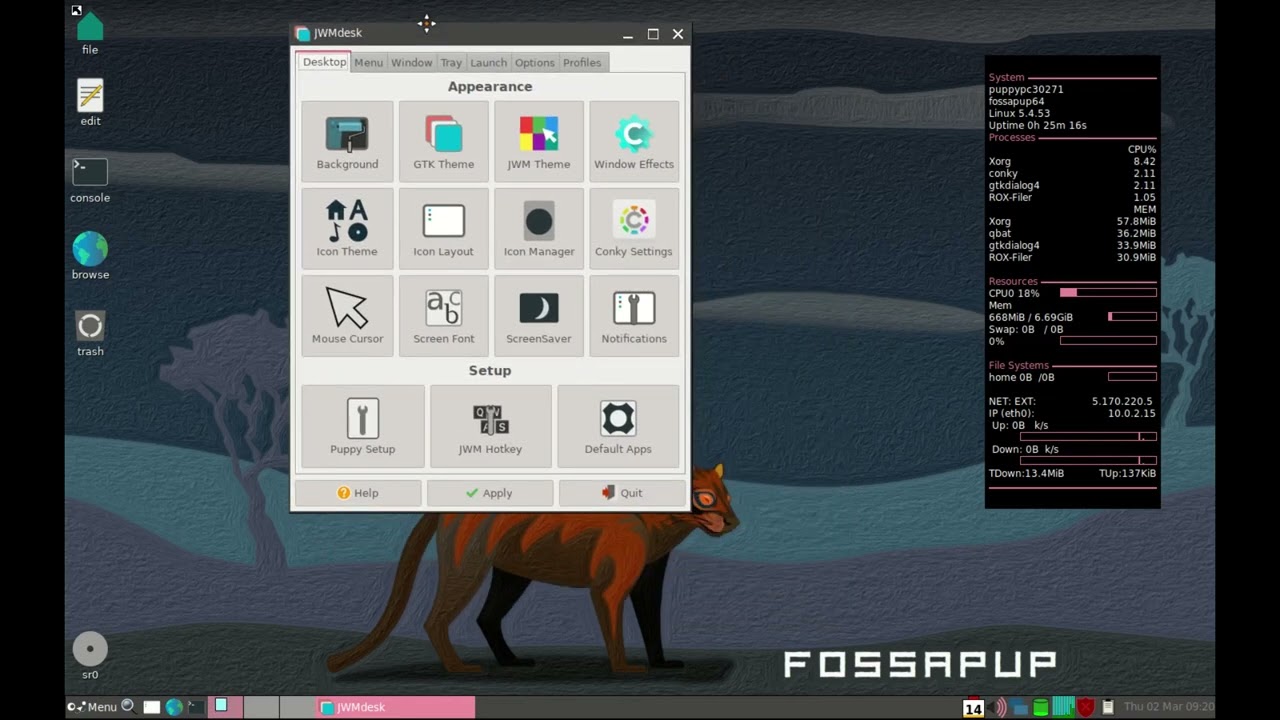Select the console desktop icon
The width and height of the screenshot is (1280, 720).
click(90, 180)
